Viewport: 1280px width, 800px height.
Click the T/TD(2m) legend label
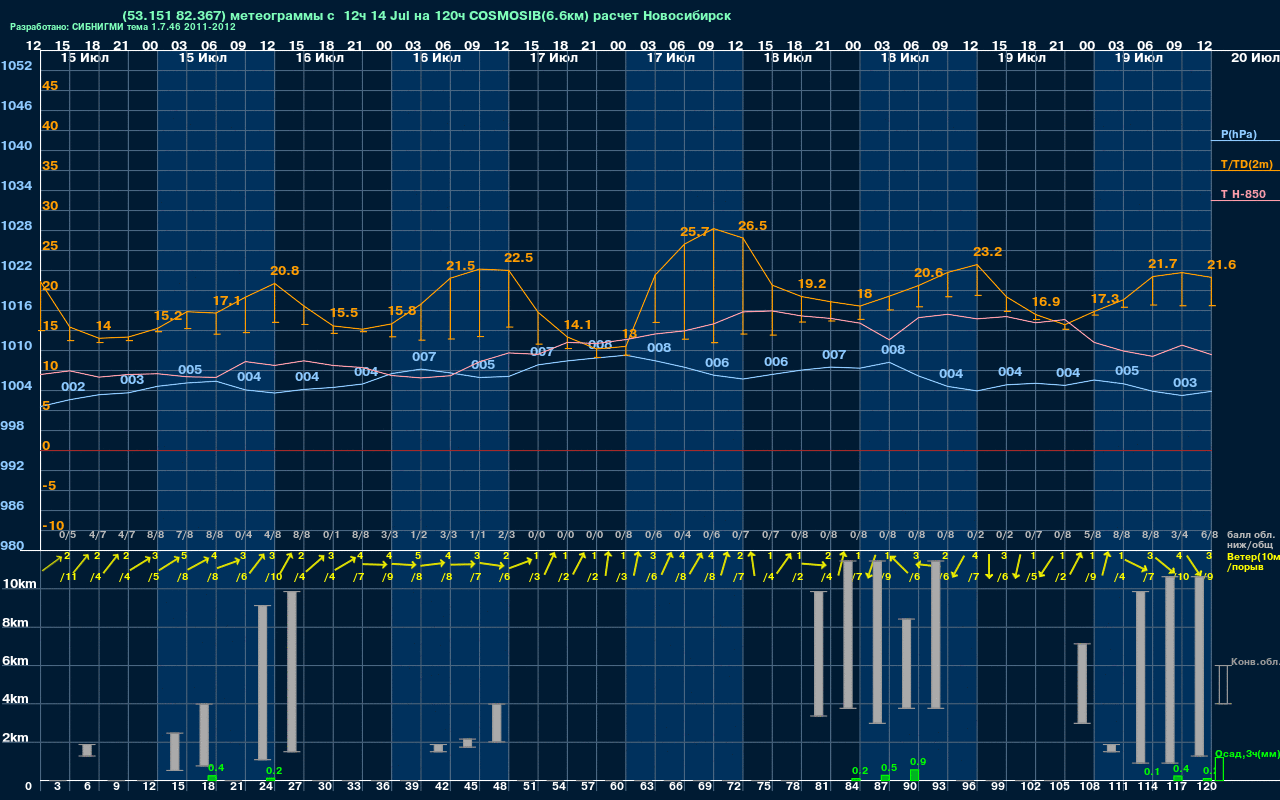(1245, 164)
